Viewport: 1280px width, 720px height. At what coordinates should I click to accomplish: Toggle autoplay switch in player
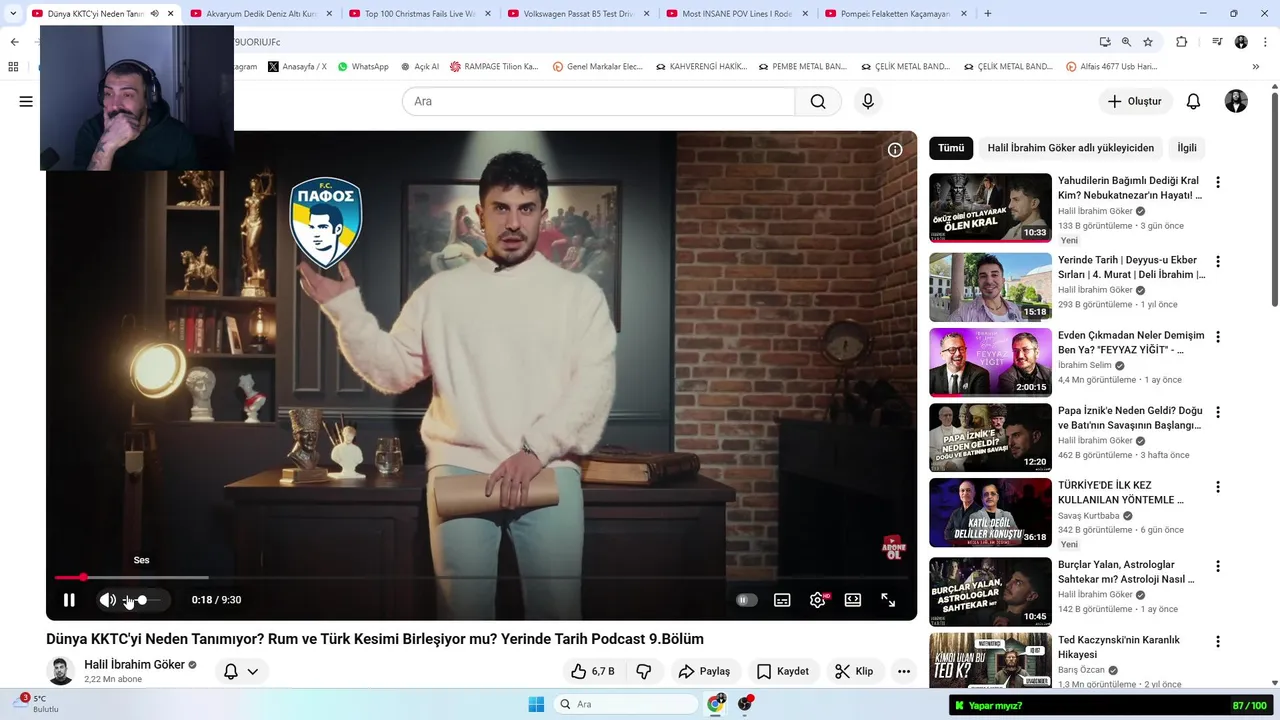coord(746,600)
